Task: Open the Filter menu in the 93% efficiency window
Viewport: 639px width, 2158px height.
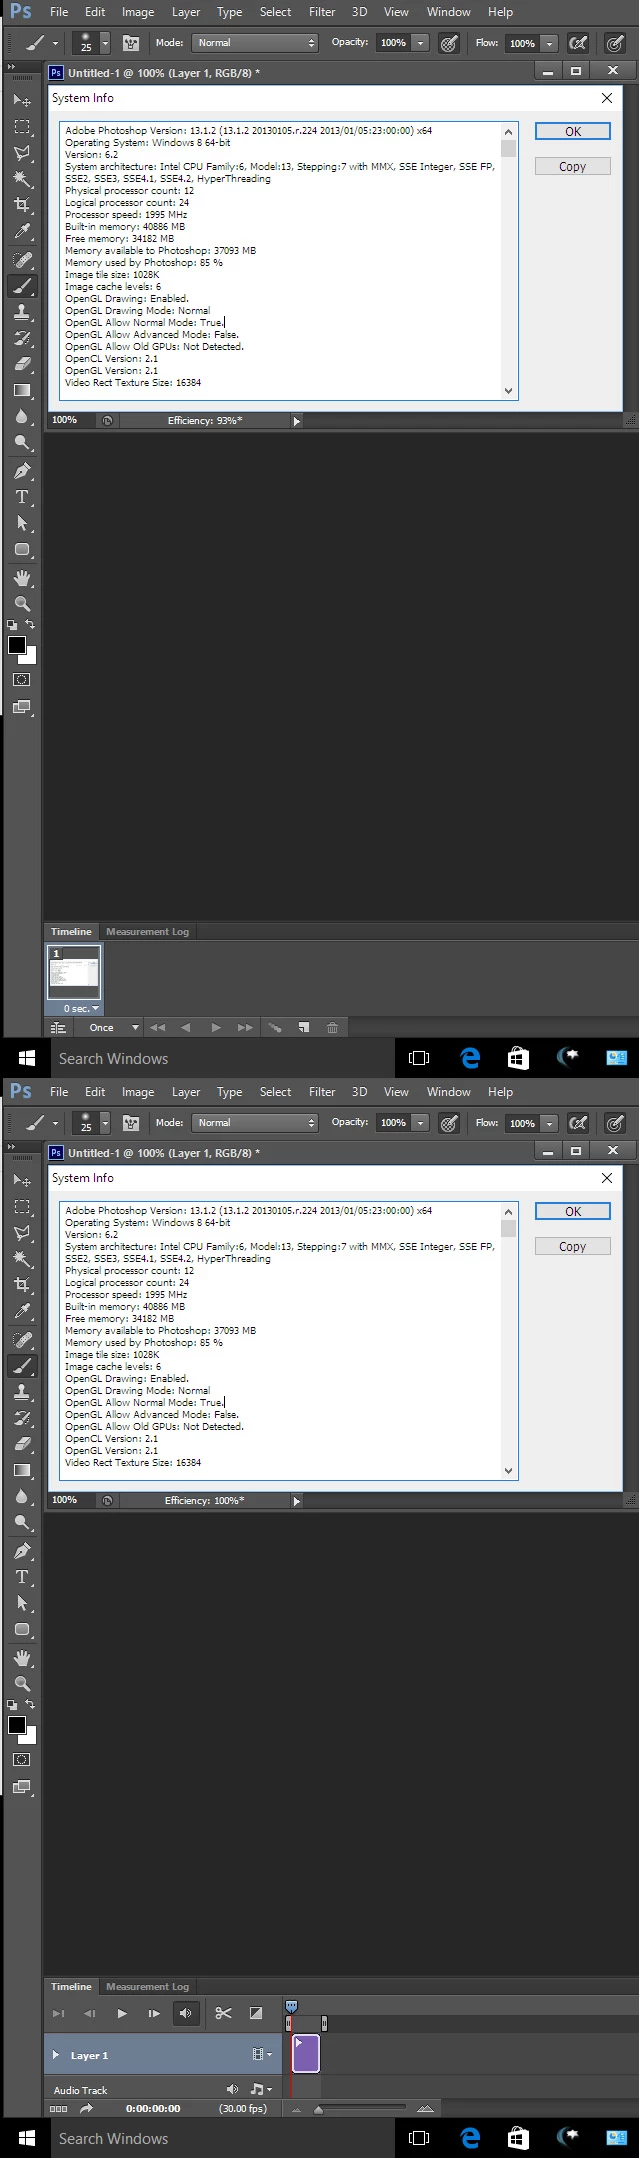Action: coord(322,12)
